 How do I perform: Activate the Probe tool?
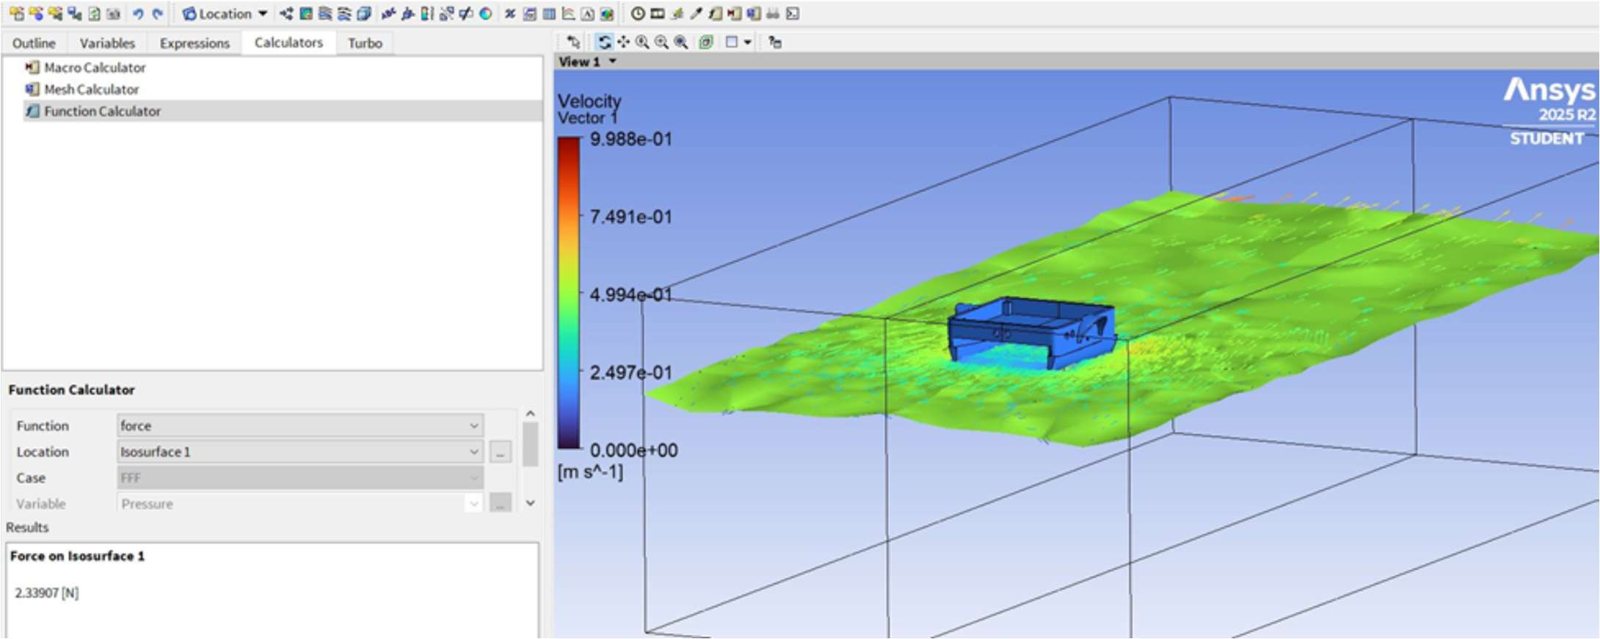pyautogui.click(x=696, y=14)
